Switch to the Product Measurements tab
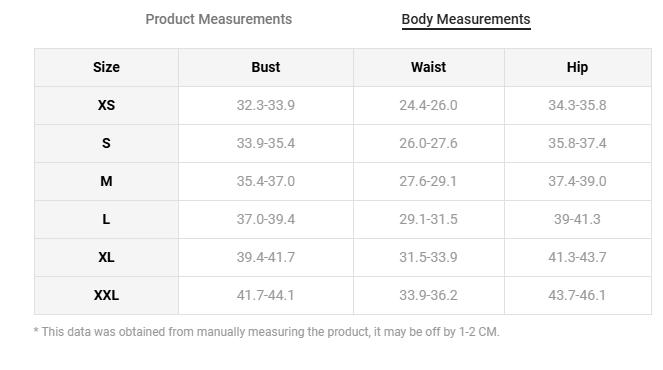The width and height of the screenshot is (663, 370). click(x=219, y=19)
